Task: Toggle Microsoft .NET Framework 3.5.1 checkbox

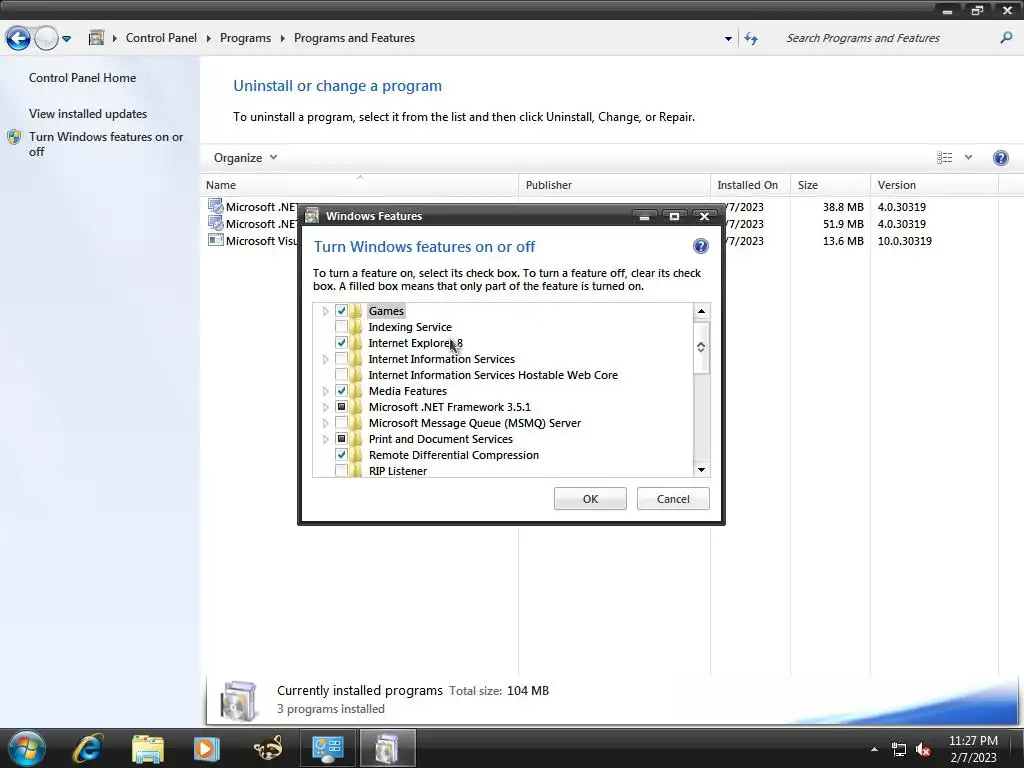Action: (341, 407)
